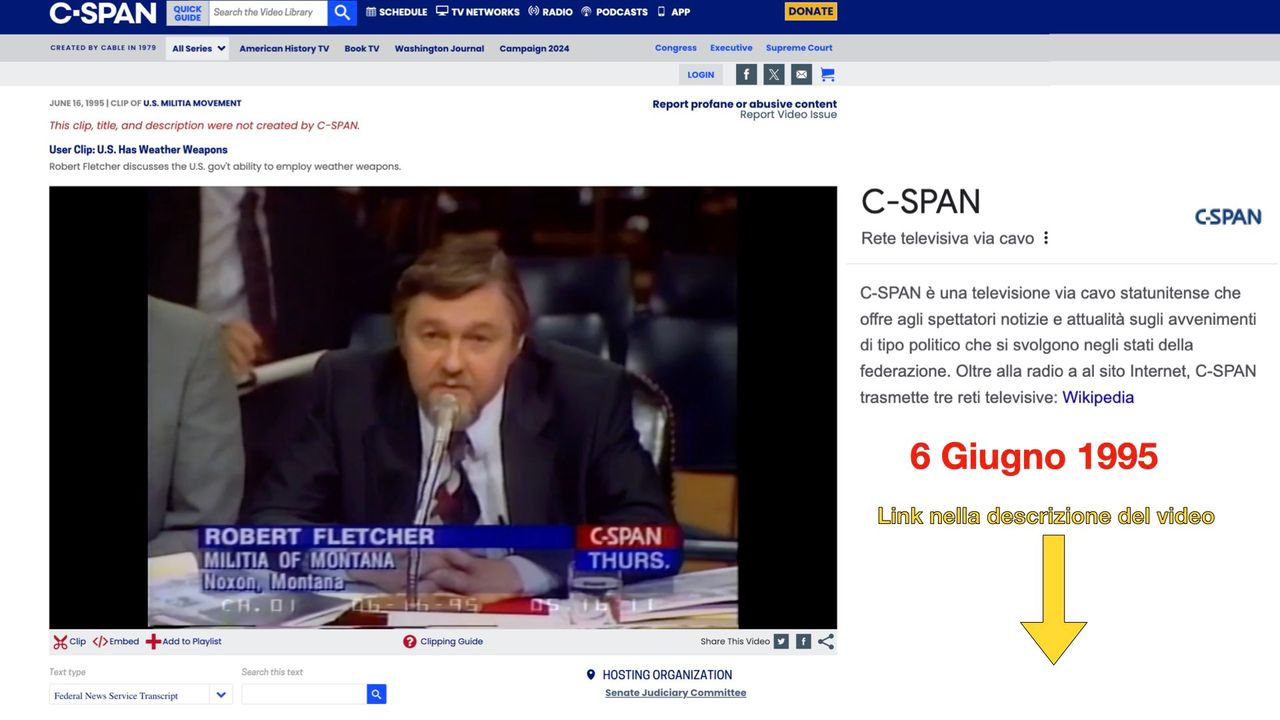Click inside the Search this text field
This screenshot has width=1280, height=720.
pyautogui.click(x=303, y=694)
